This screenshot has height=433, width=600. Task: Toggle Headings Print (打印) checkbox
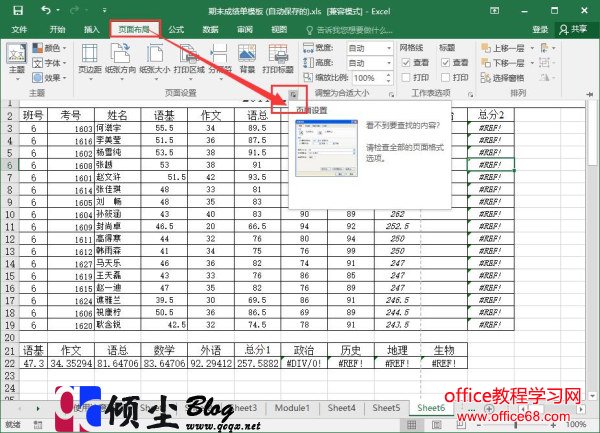click(x=445, y=78)
